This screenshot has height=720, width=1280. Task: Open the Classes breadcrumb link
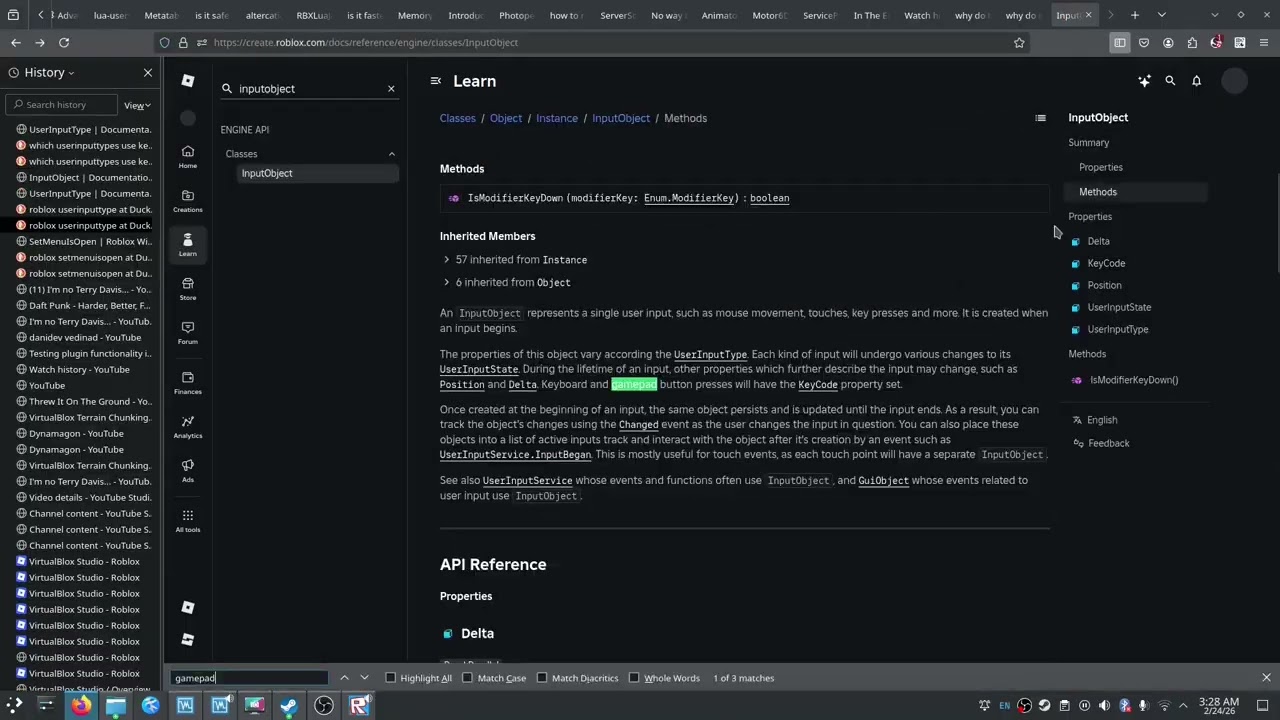point(457,118)
